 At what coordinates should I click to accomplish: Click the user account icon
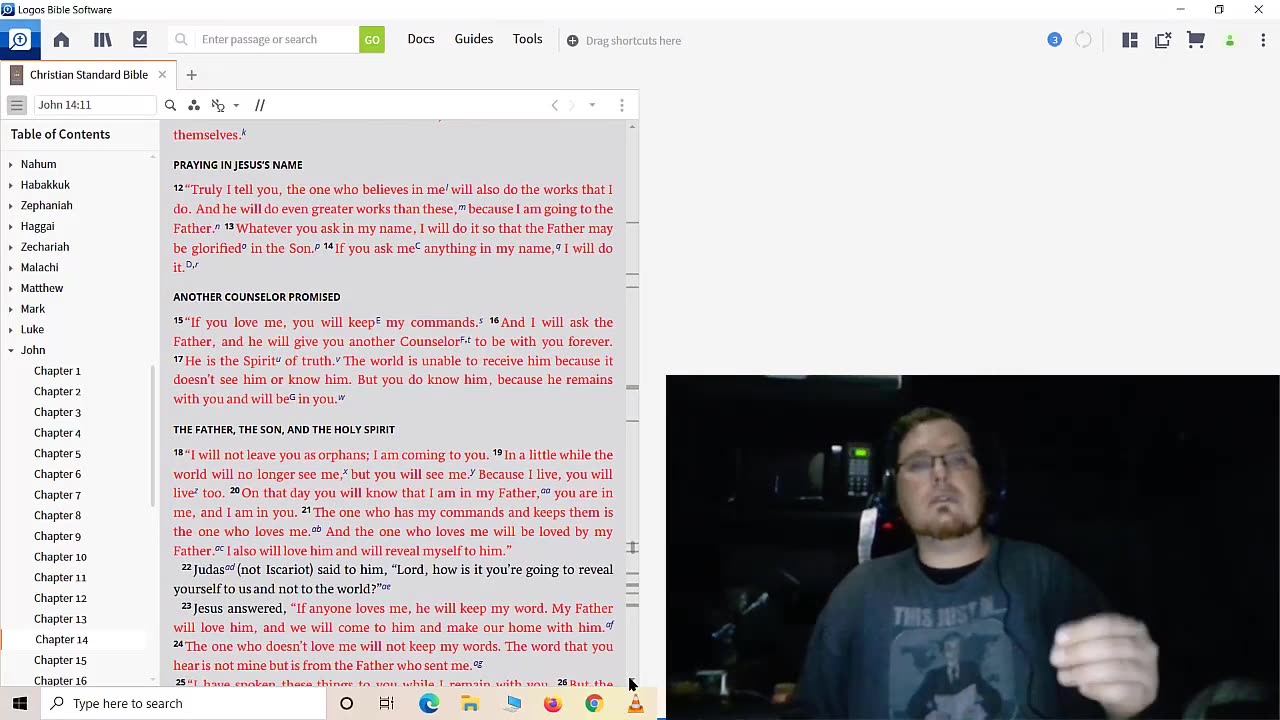(x=1230, y=40)
